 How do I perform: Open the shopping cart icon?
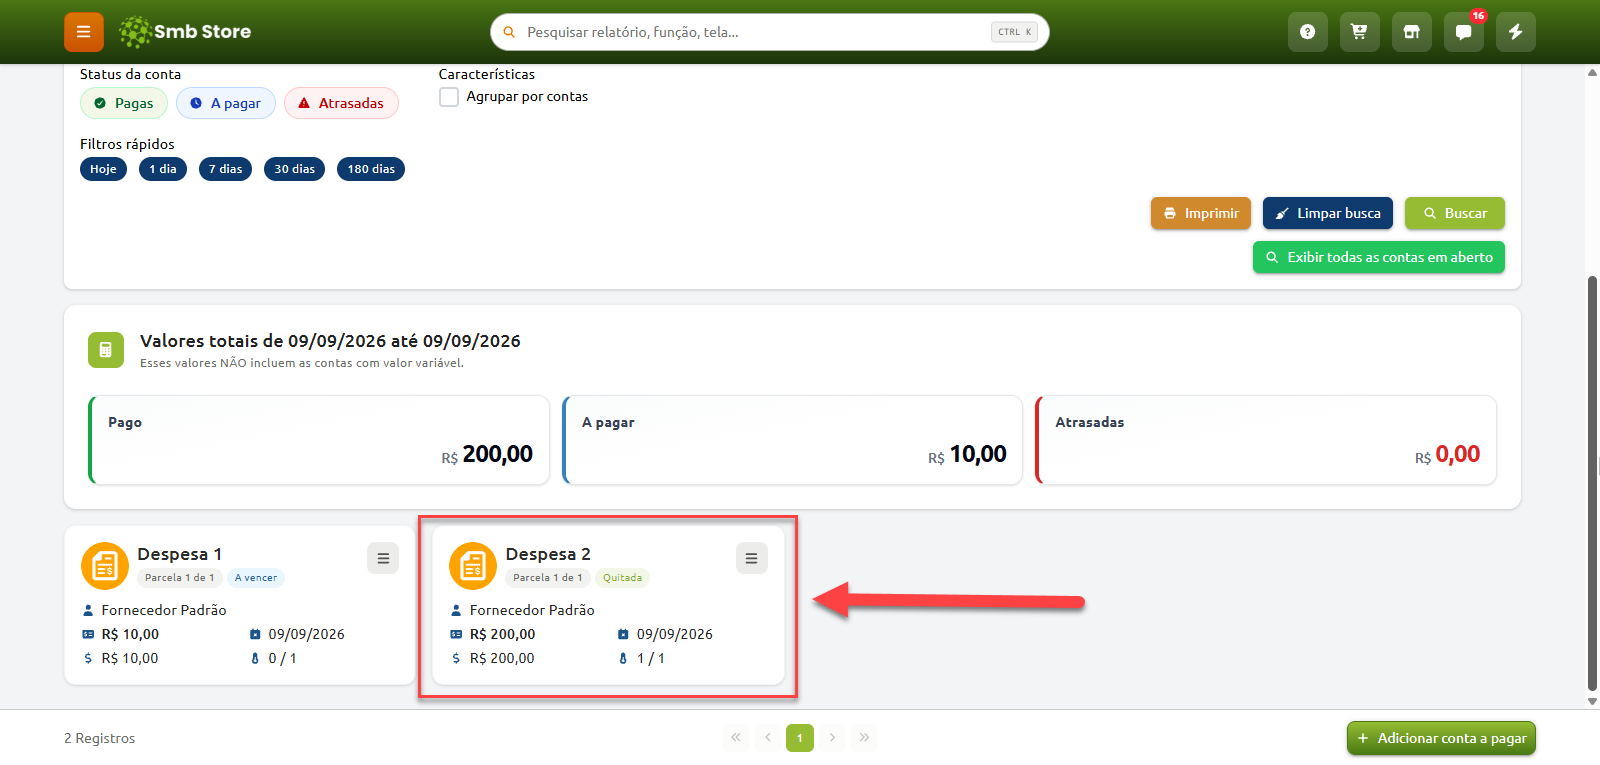1359,32
